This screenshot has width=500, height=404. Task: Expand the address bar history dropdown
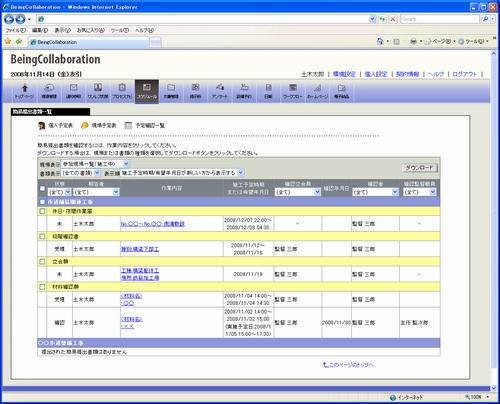[x=372, y=19]
